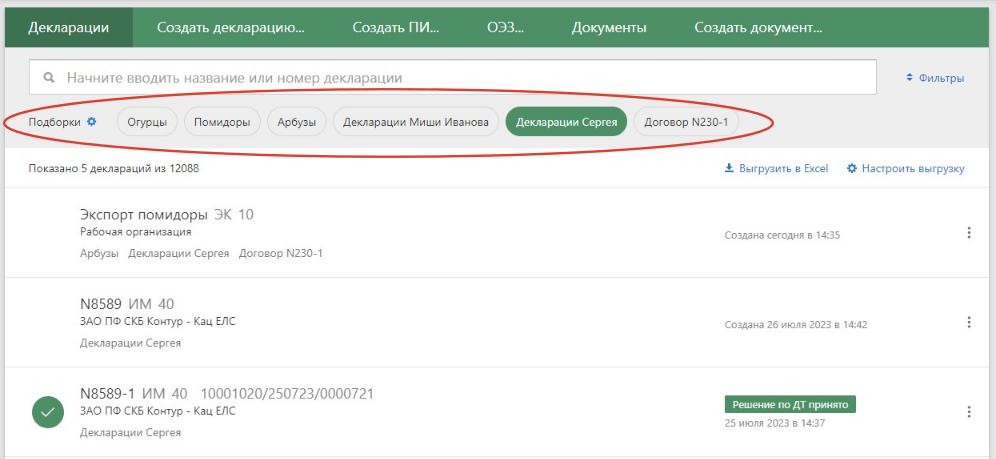Image resolution: width=996 pixels, height=459 pixels.
Task: Click the Решение по ДТ принято badge
Action: pyautogui.click(x=790, y=404)
